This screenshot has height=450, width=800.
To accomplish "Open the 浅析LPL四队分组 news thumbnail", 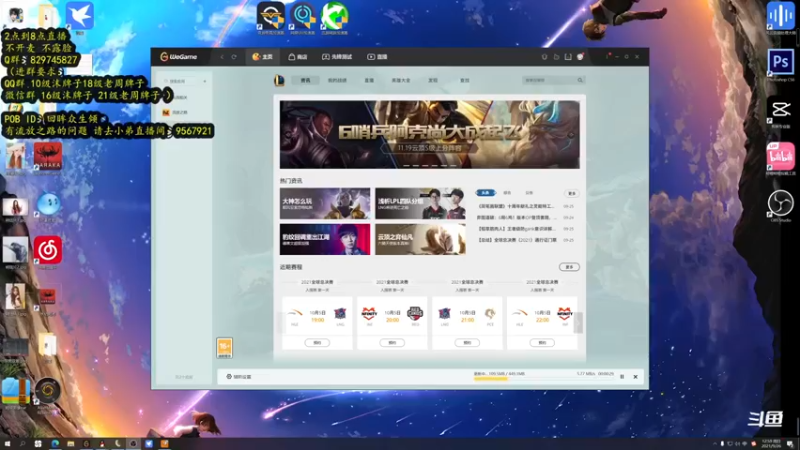I will click(x=420, y=203).
